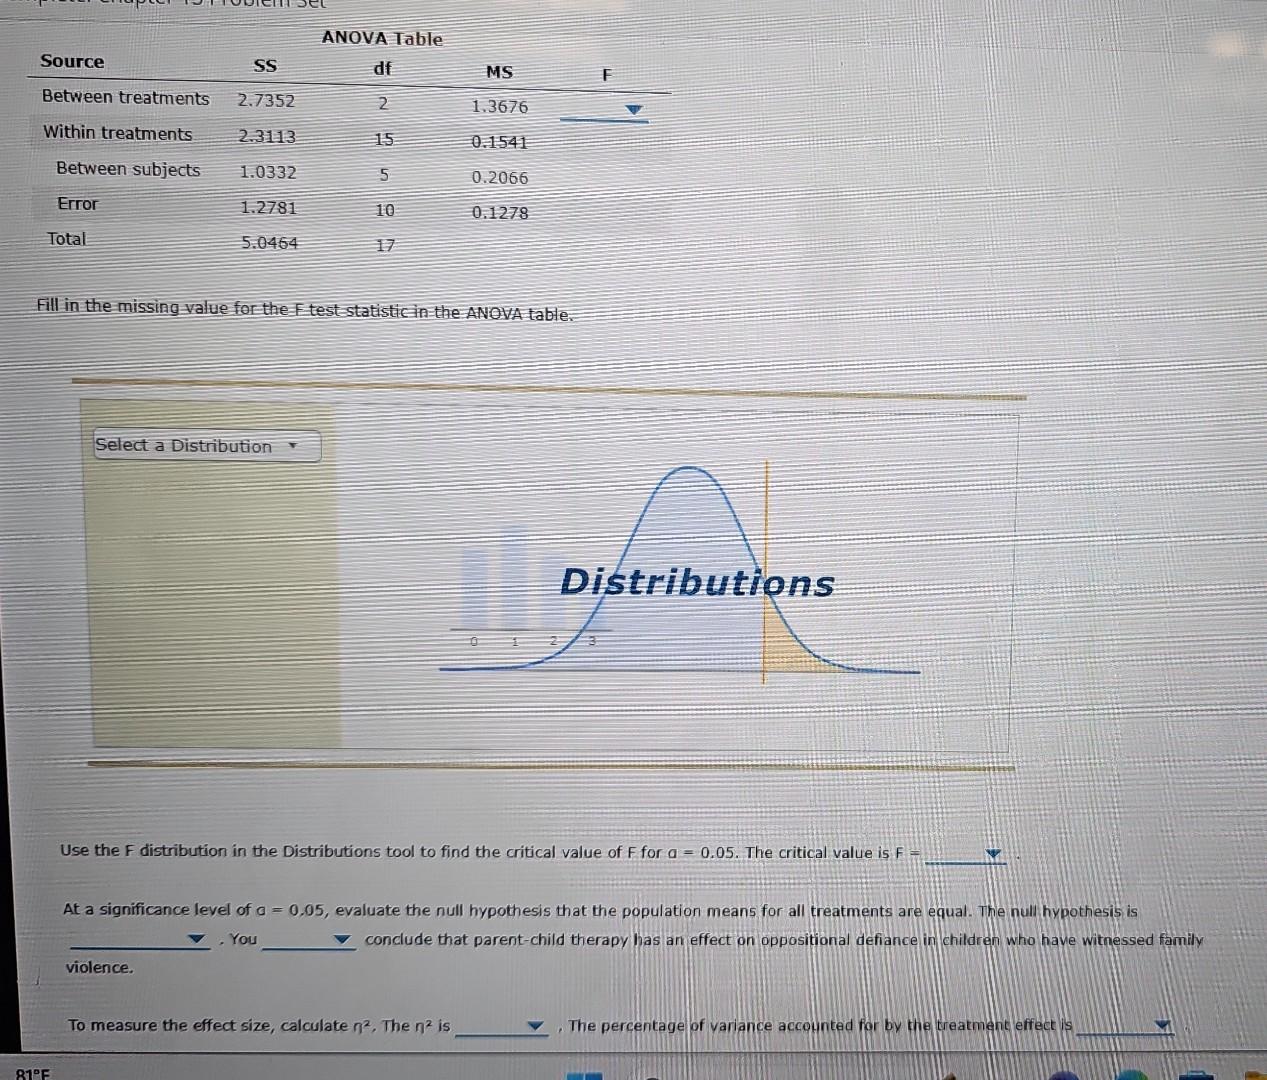Click the Between subjects MS value 0.2066
This screenshot has height=1080, width=1267.
point(500,178)
